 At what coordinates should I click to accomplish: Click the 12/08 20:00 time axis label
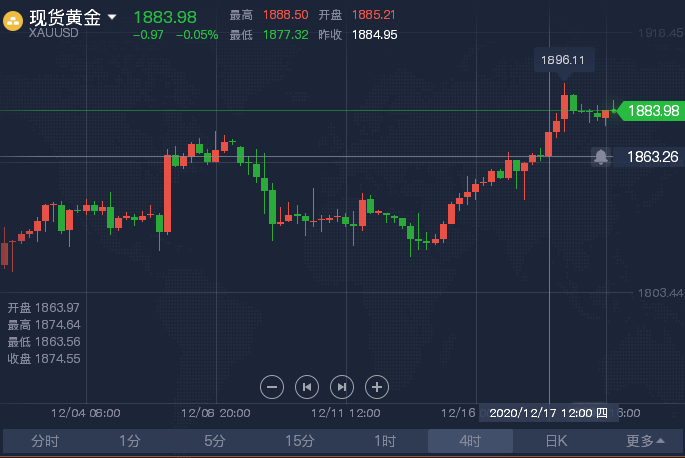(215, 413)
